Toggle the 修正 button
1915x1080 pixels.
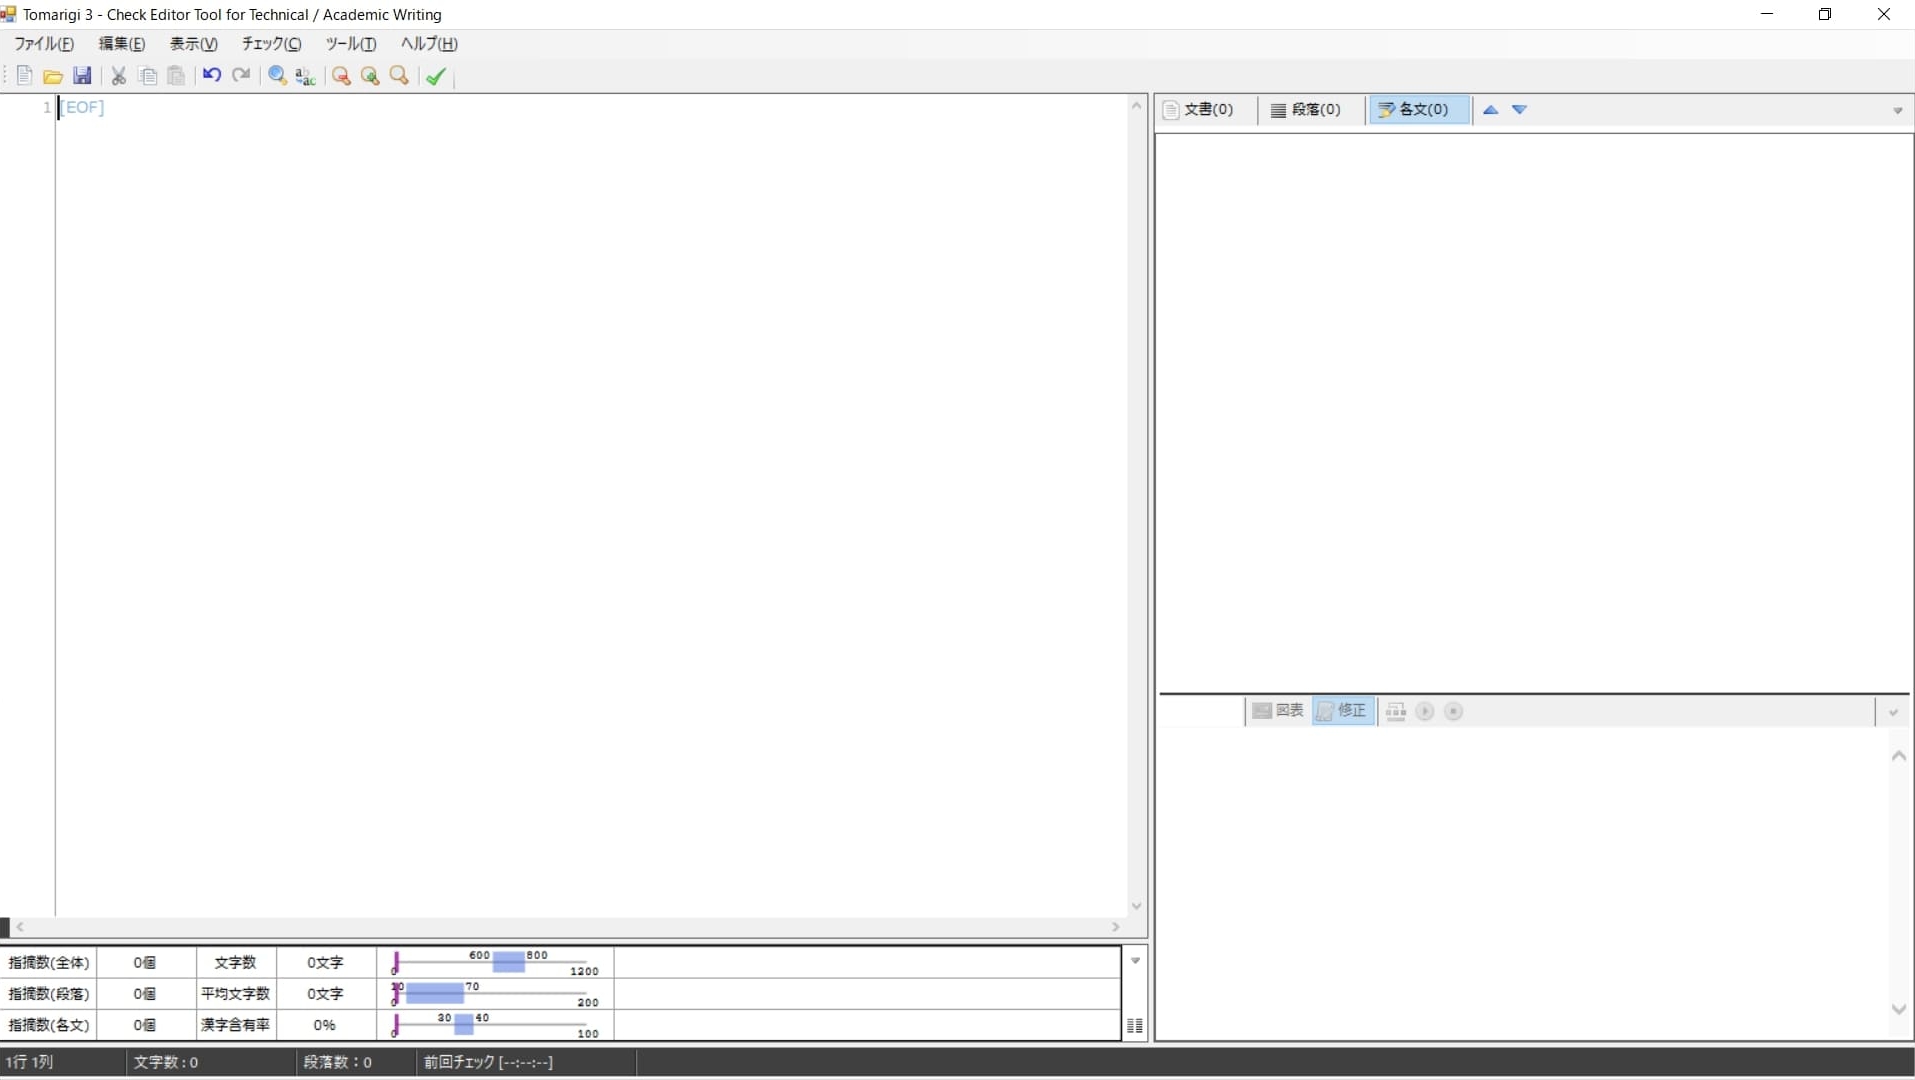tap(1342, 711)
